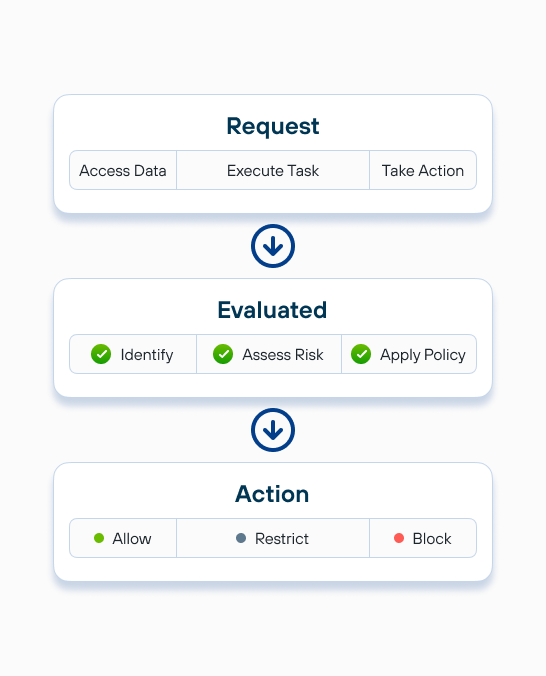Pick the Block option
The width and height of the screenshot is (546, 676).
click(423, 538)
